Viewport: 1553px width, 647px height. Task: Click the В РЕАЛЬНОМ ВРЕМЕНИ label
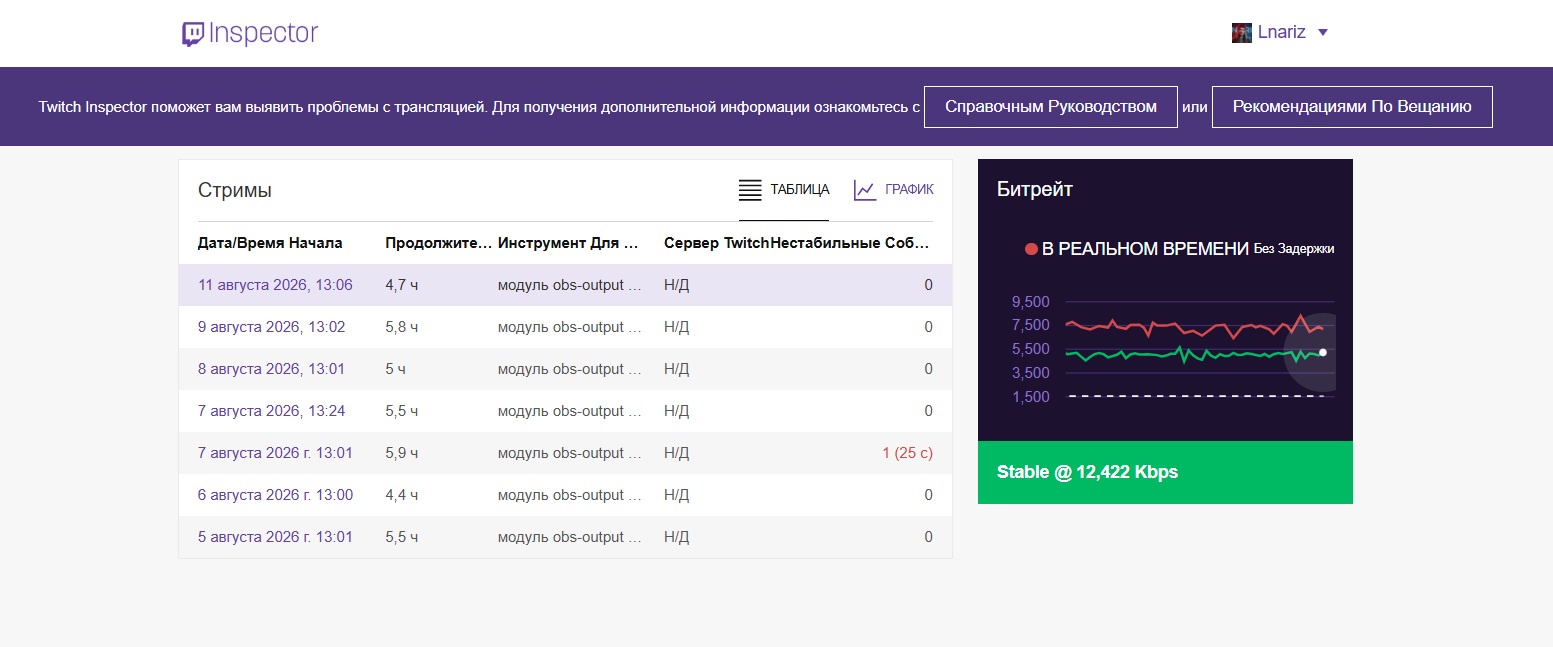1145,249
